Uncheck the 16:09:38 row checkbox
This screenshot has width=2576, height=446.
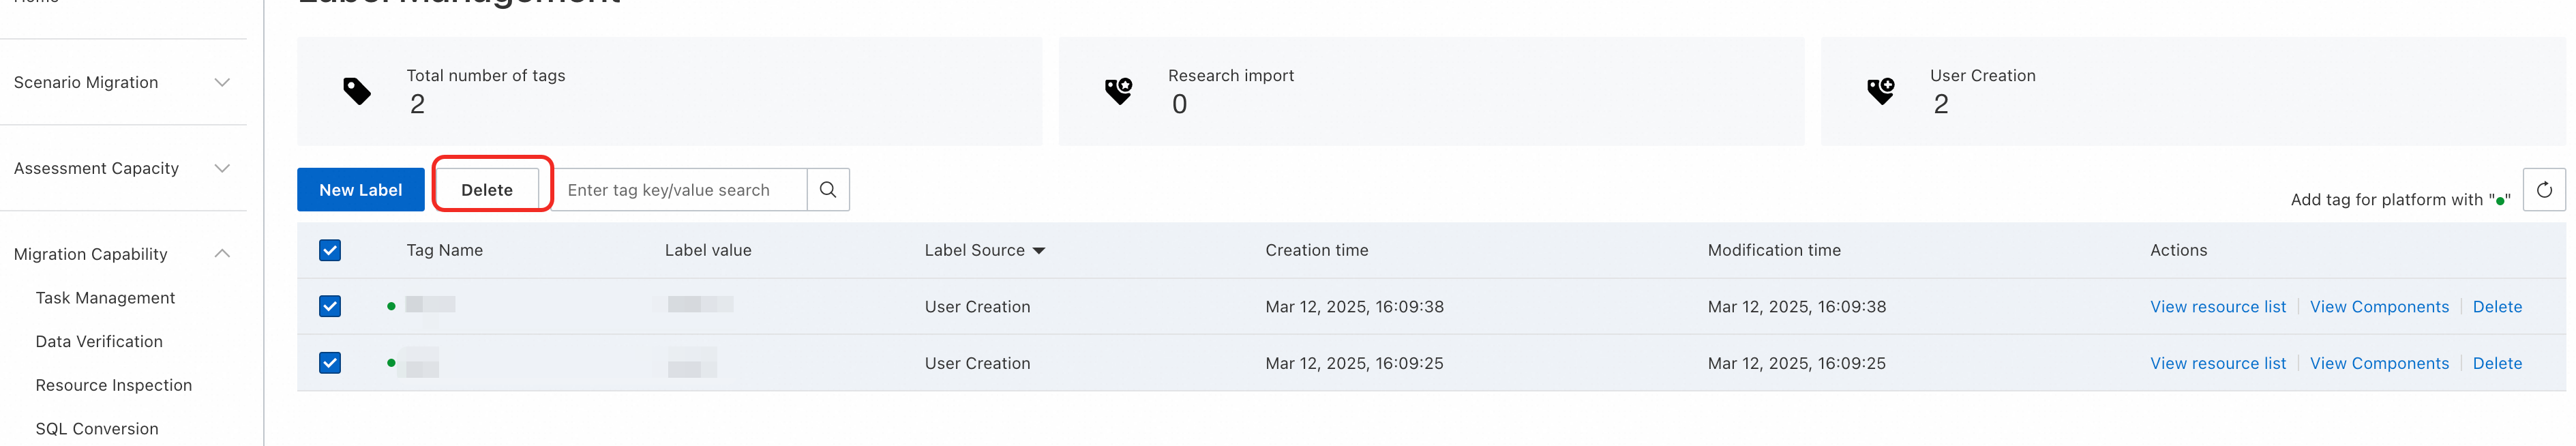coord(330,306)
